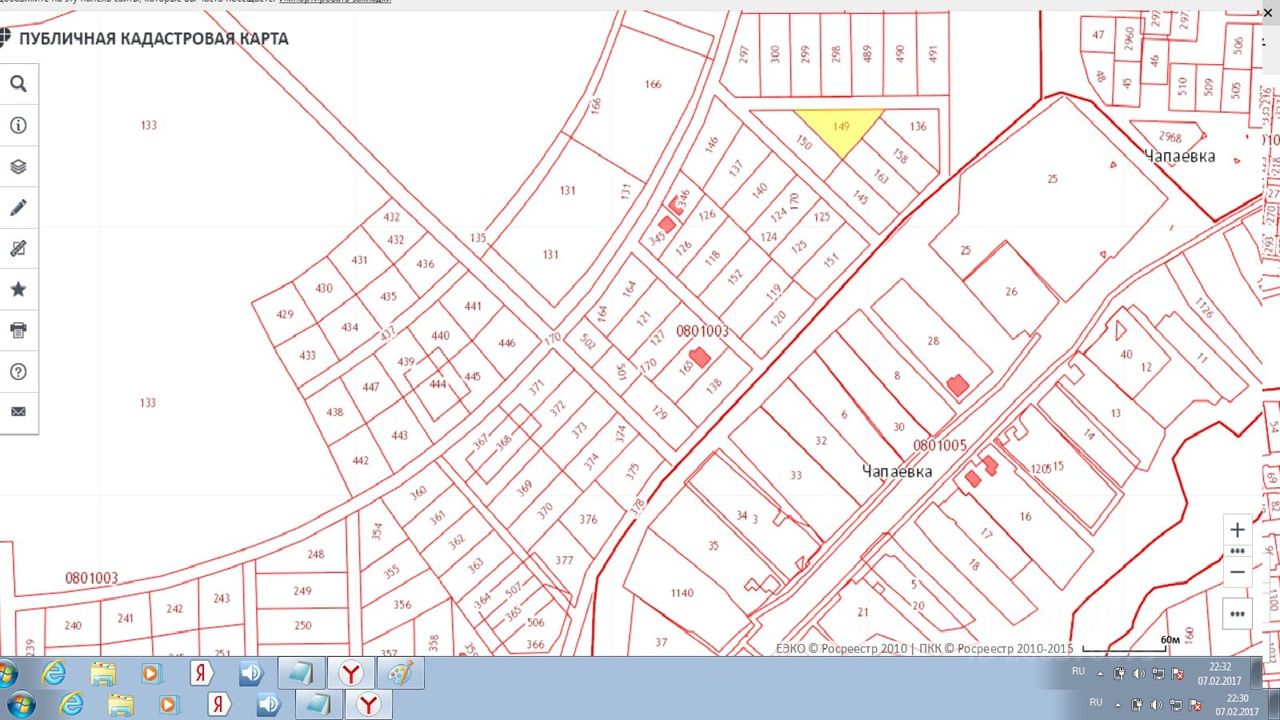Click parcel label 158
1280x720 pixels.
(899, 157)
